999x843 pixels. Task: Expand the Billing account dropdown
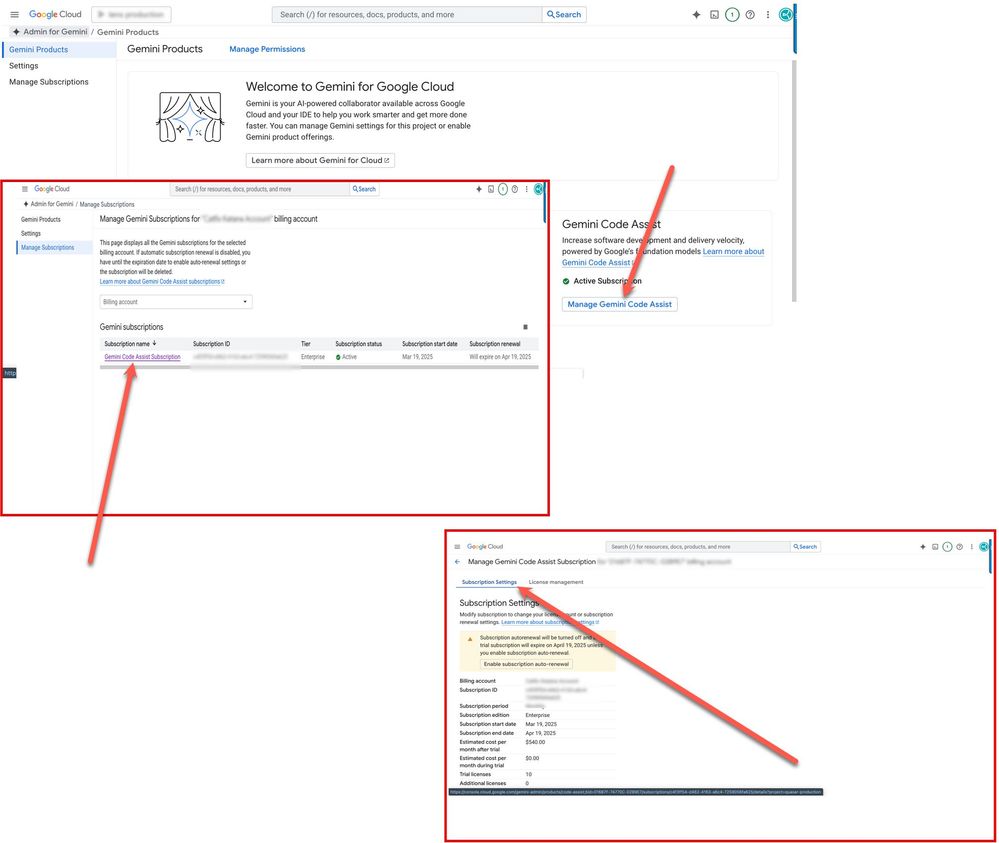(176, 302)
